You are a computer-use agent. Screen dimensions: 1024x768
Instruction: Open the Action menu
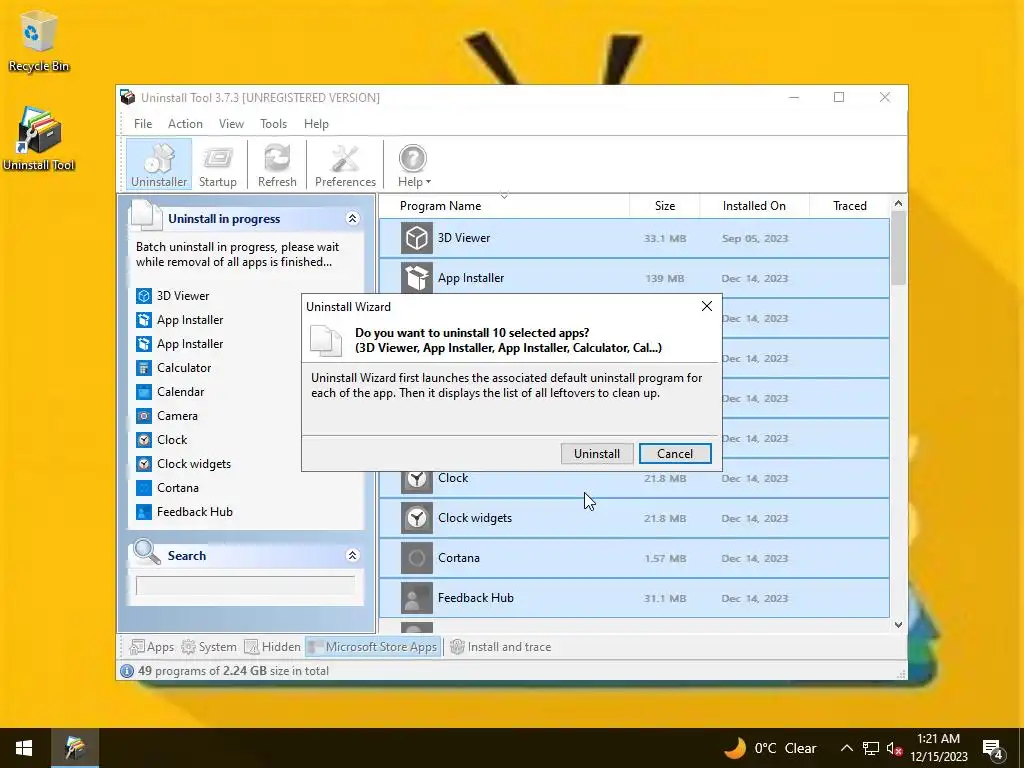[x=185, y=123]
